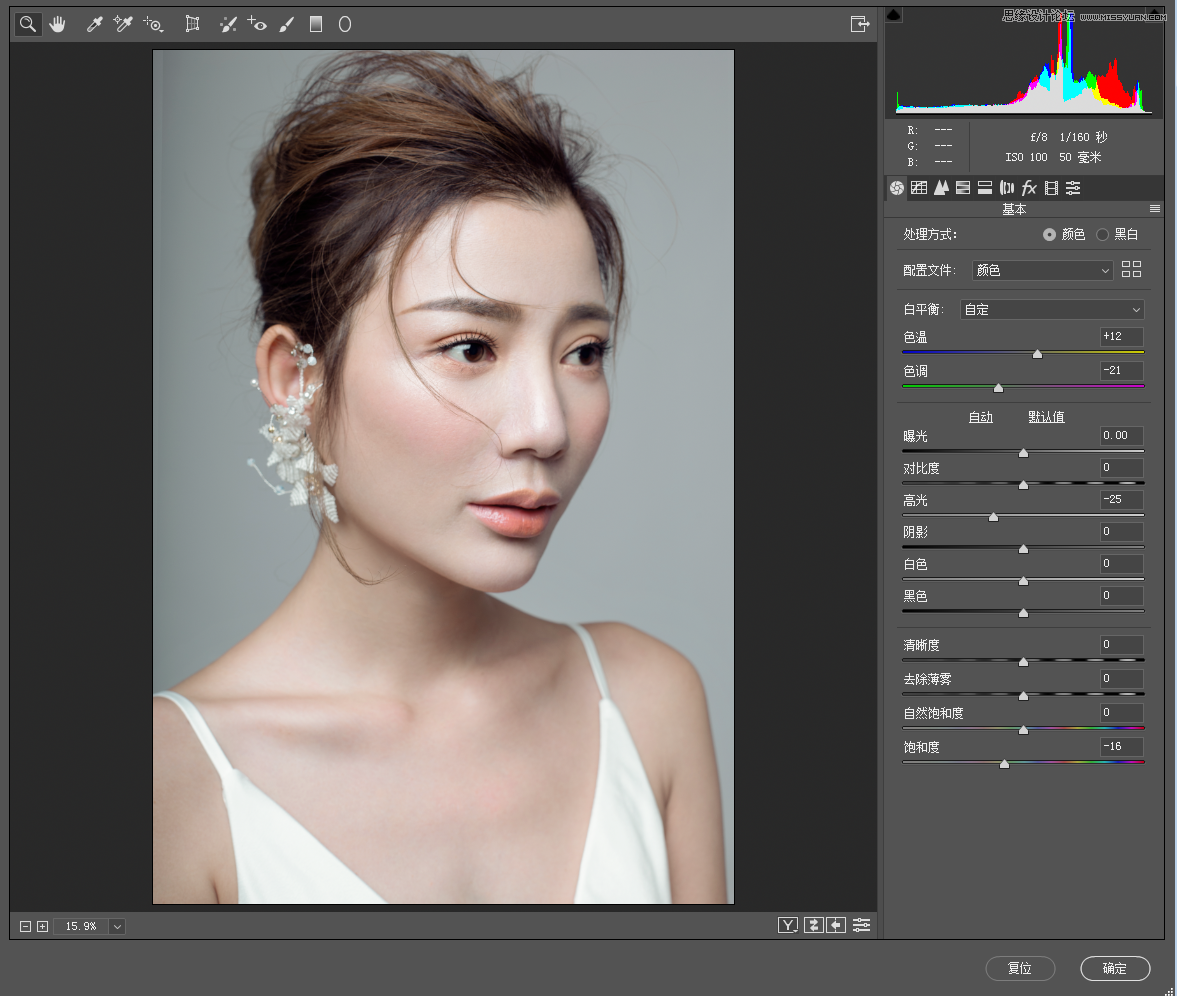Choose the Adjustment Brush tool
The image size is (1177, 996).
(x=287, y=24)
